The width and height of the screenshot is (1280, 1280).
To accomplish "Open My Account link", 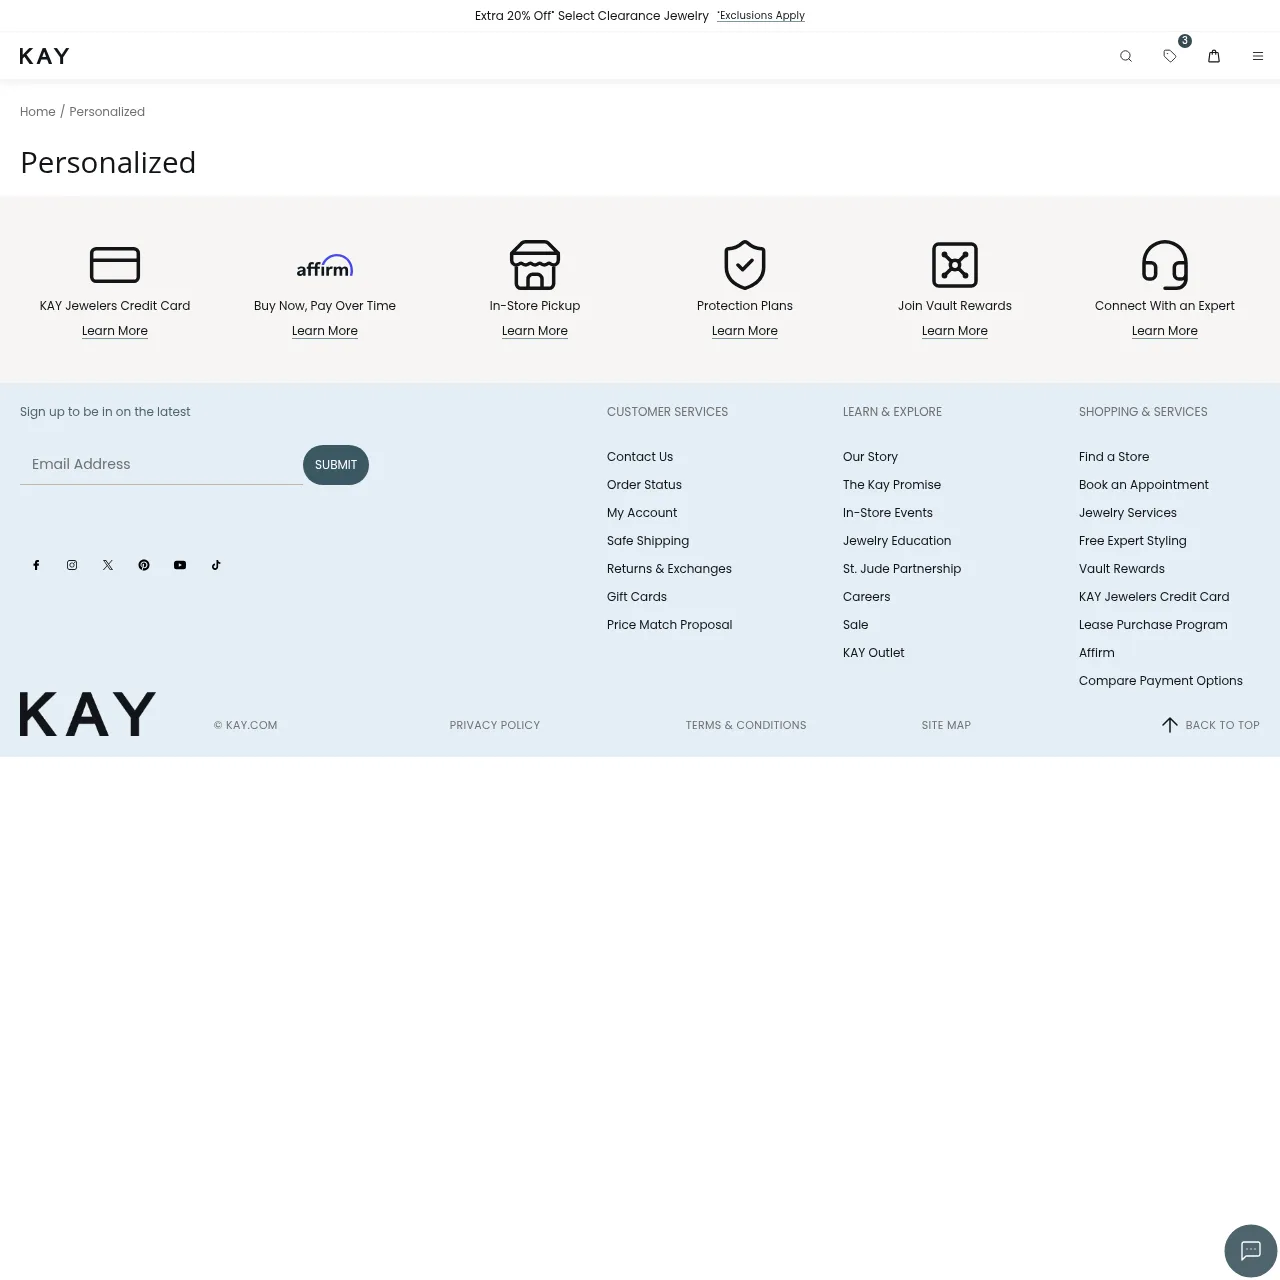I will pyautogui.click(x=642, y=513).
